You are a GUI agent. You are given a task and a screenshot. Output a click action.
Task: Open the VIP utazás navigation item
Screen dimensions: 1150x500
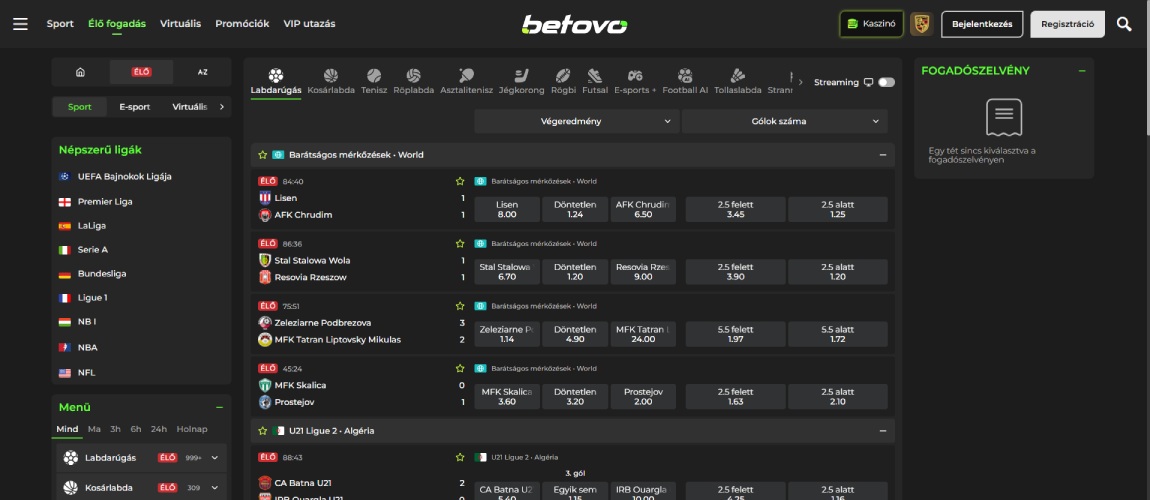point(310,23)
